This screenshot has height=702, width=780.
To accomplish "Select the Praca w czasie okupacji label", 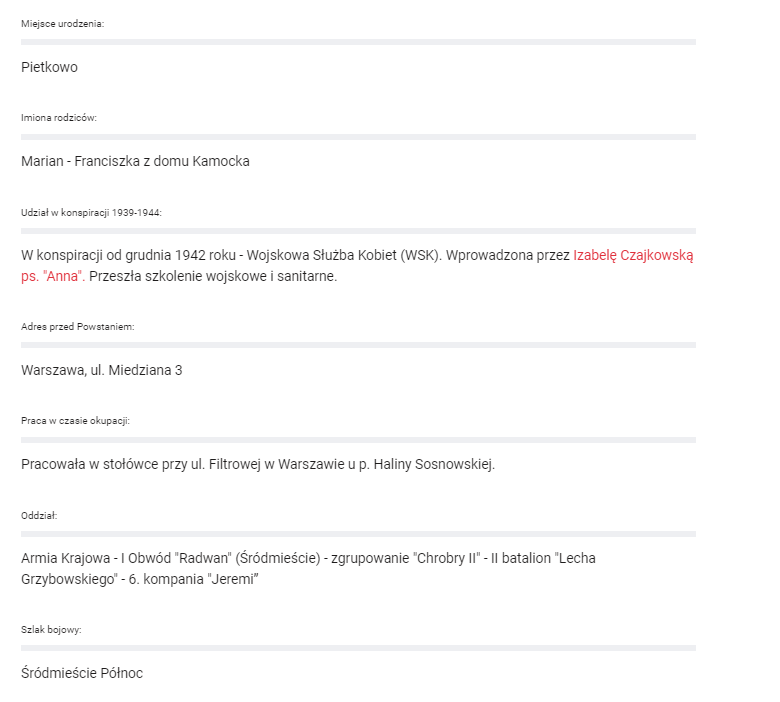I will [x=75, y=421].
